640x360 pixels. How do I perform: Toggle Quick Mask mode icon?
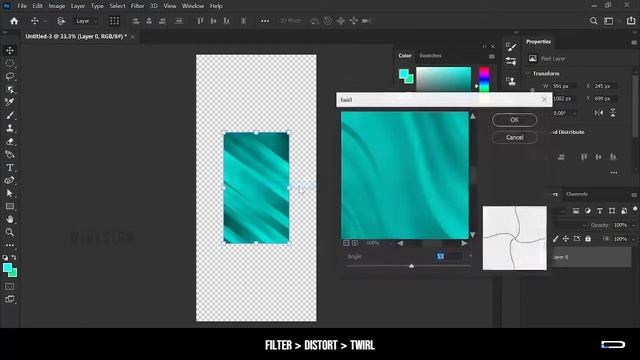click(x=10, y=287)
